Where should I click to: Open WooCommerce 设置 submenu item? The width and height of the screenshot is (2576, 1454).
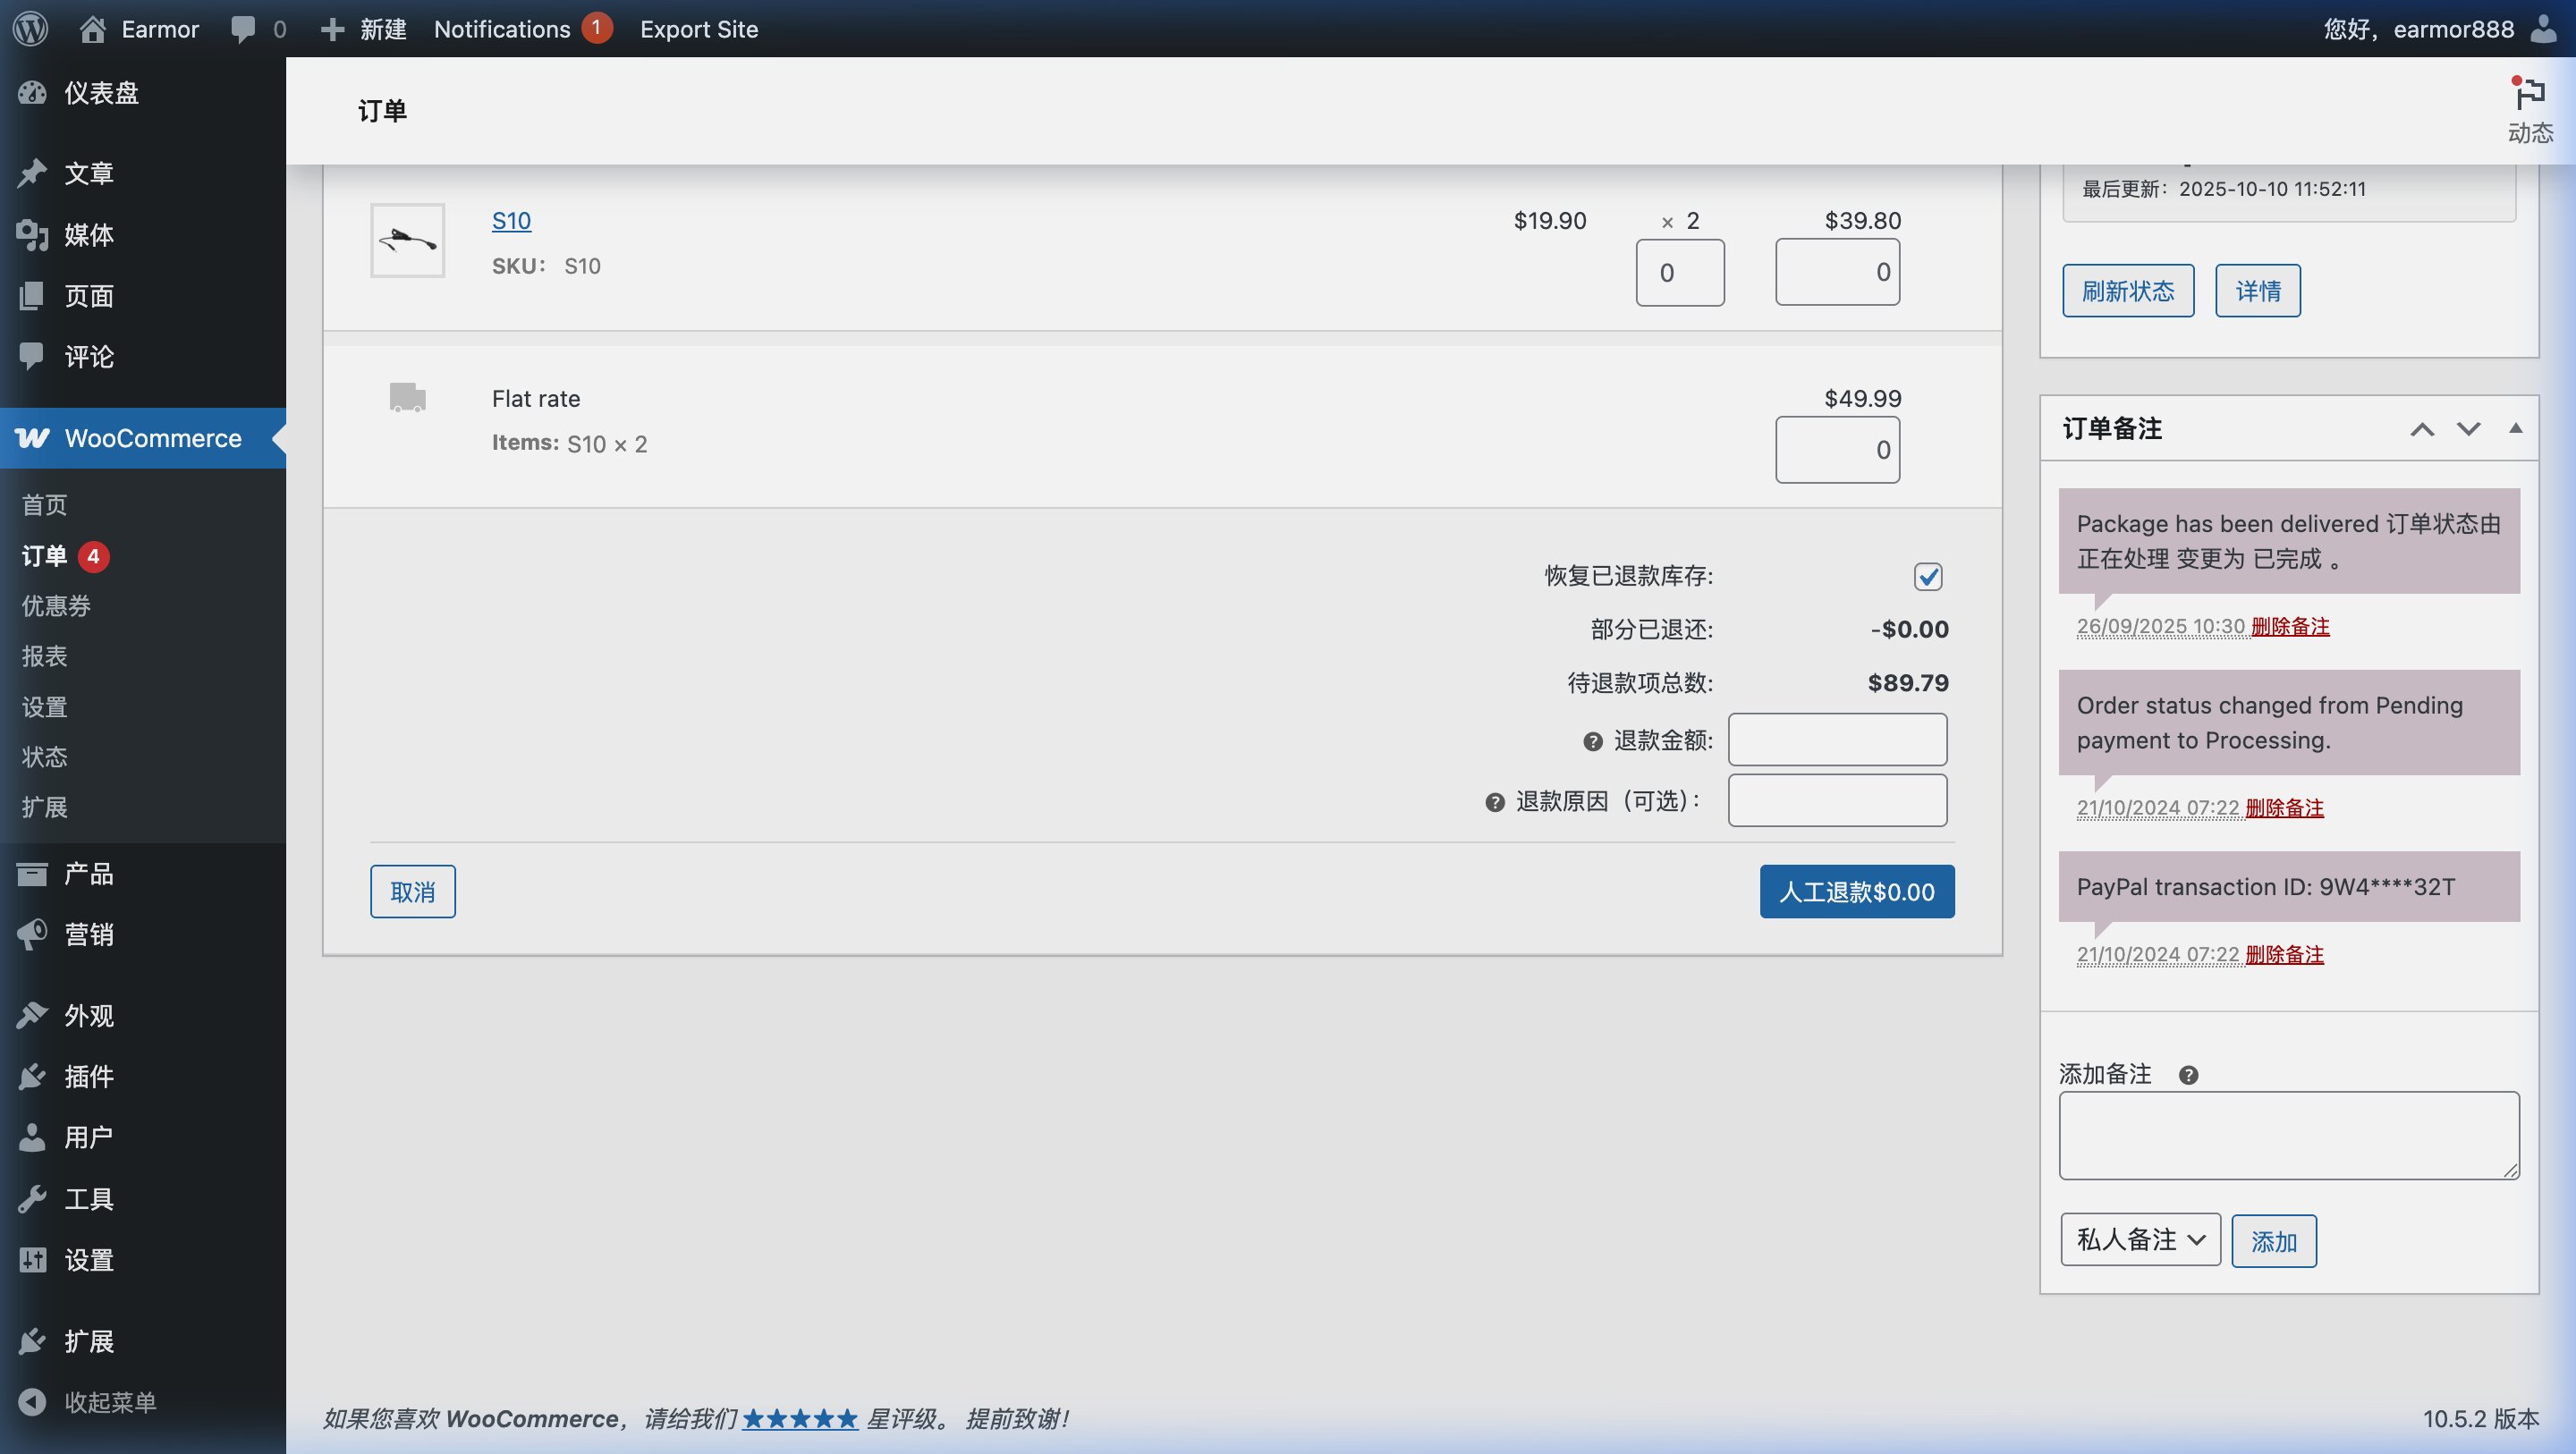pos(45,707)
